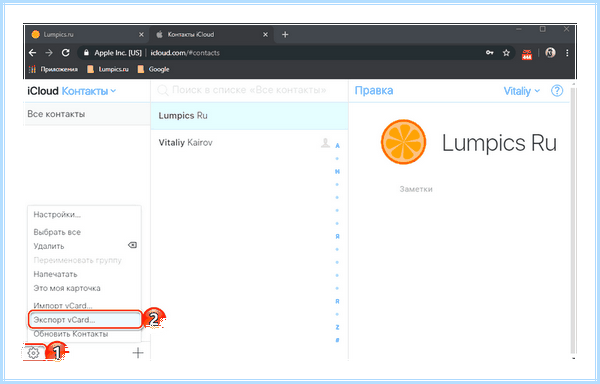View site security lock info
This screenshot has width=600, height=384.
pyautogui.click(x=86, y=53)
